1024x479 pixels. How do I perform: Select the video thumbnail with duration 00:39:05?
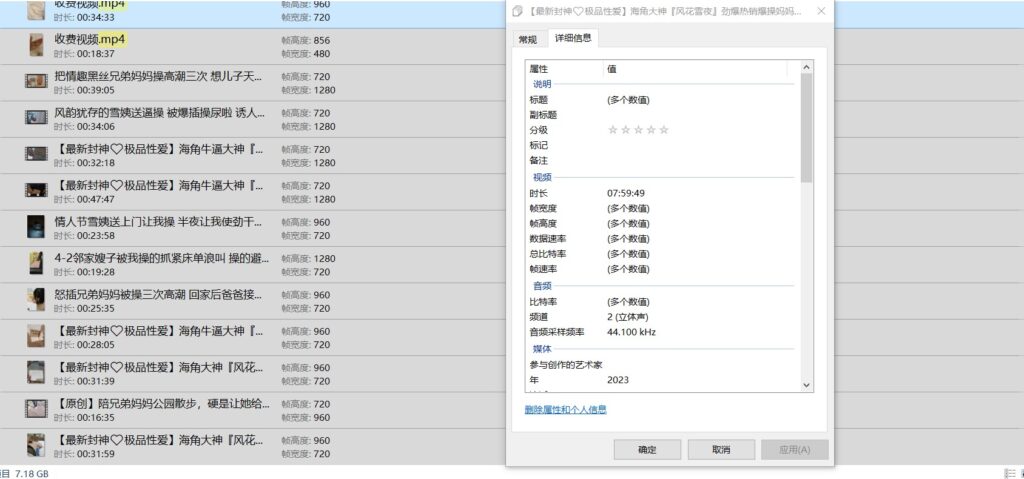36,82
